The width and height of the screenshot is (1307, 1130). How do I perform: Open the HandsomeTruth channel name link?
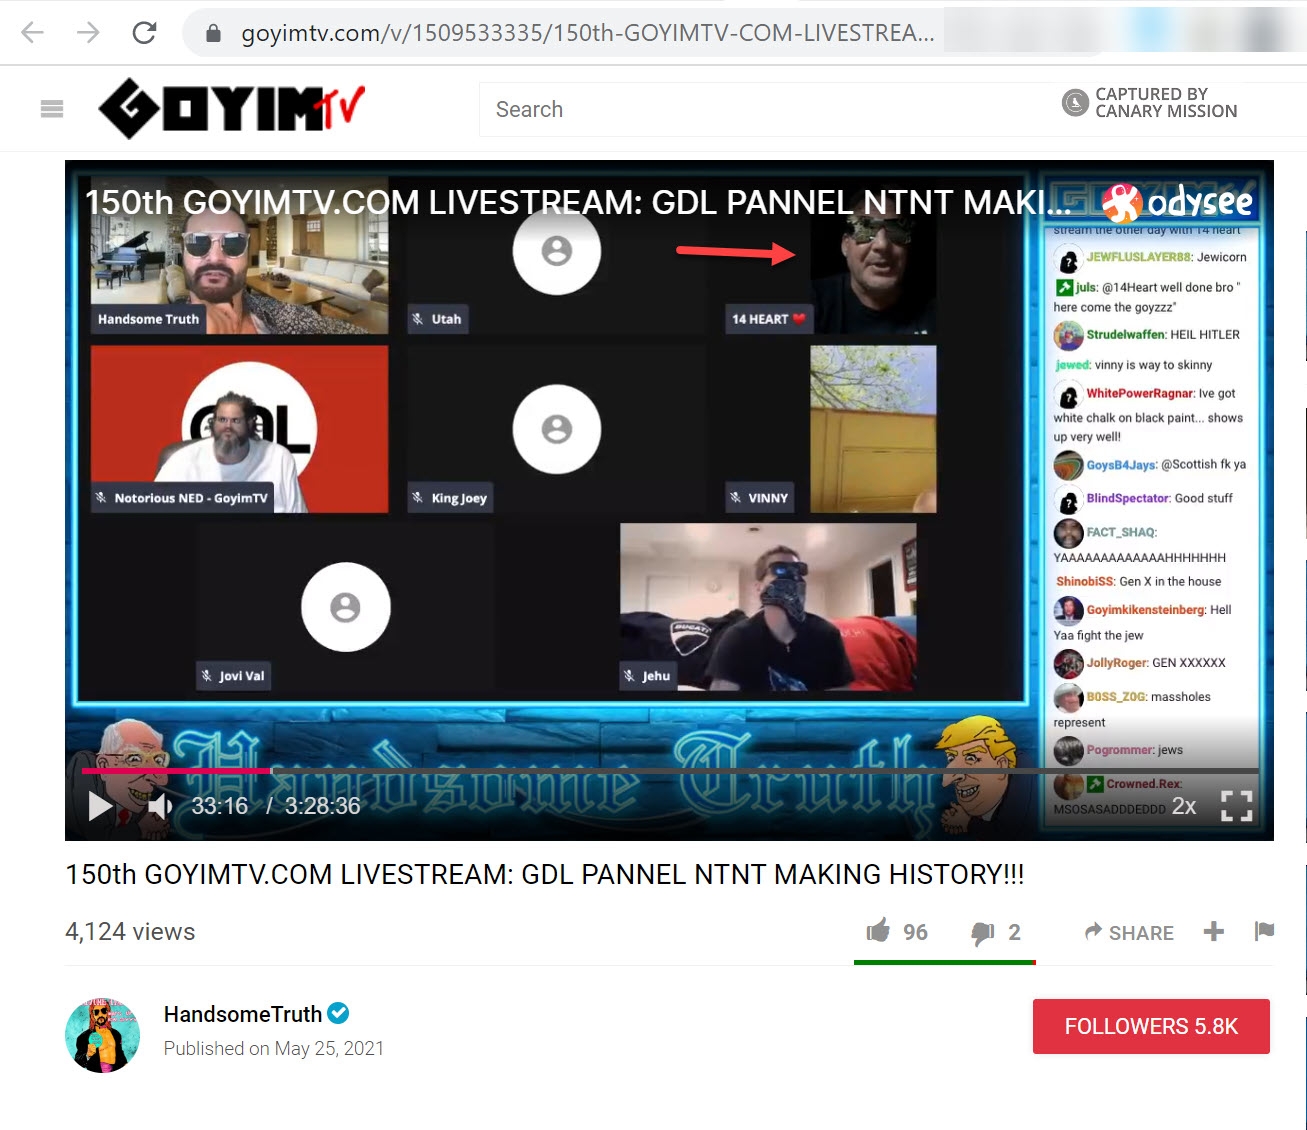click(242, 1014)
